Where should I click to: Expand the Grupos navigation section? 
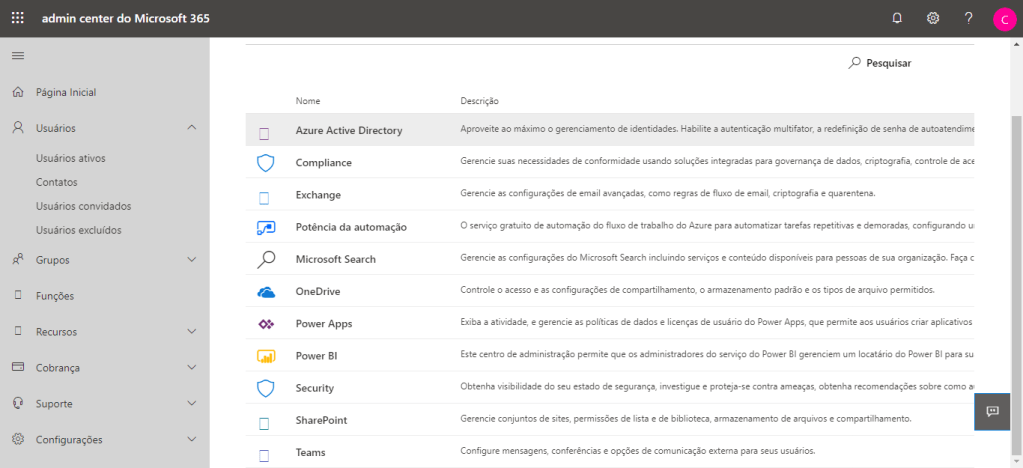click(x=192, y=260)
